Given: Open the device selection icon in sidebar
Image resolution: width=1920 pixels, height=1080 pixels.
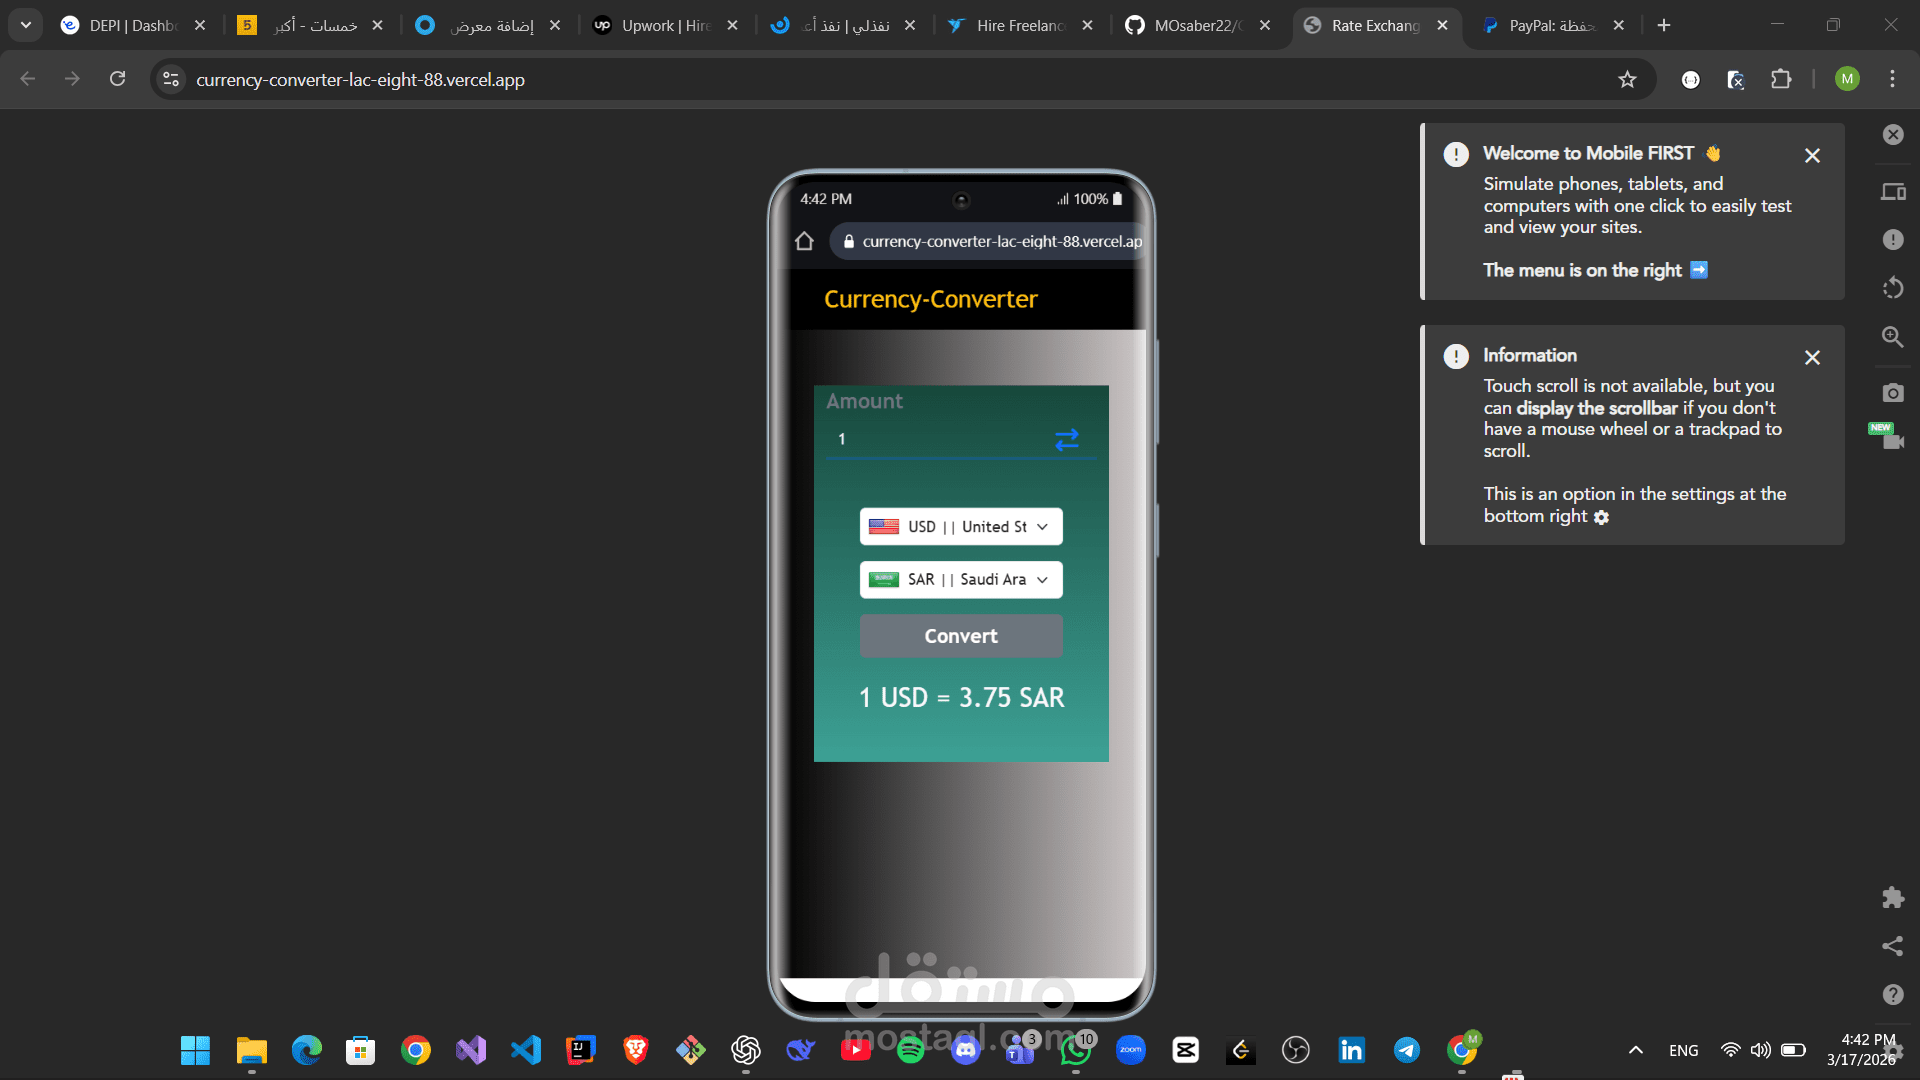Looking at the screenshot, I should (1892, 192).
